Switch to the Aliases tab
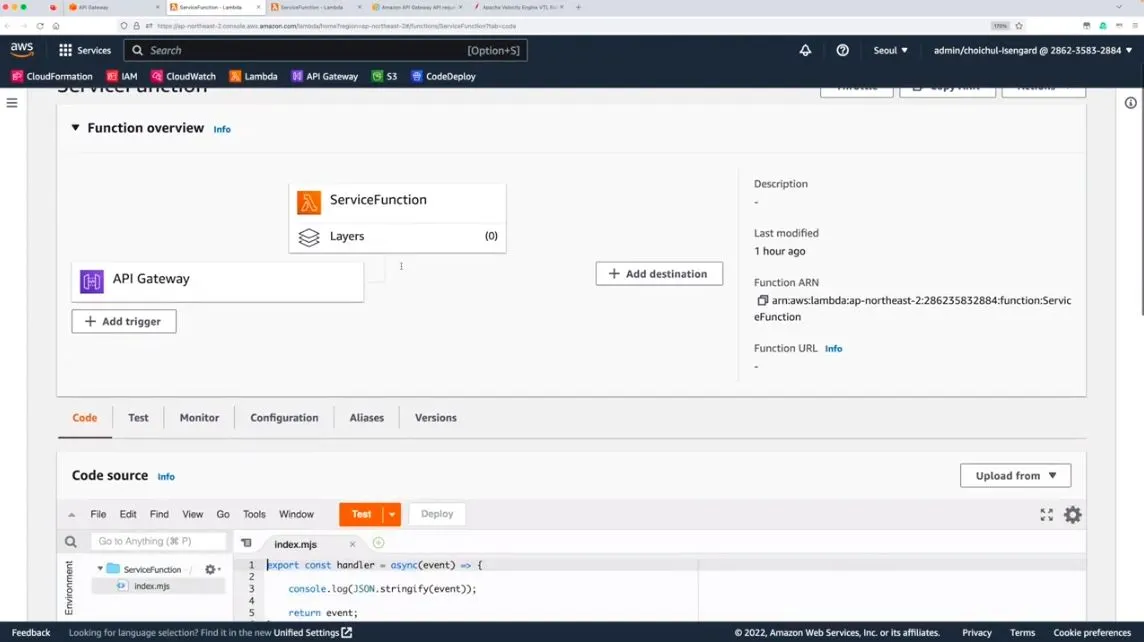The width and height of the screenshot is (1144, 642). 366,417
